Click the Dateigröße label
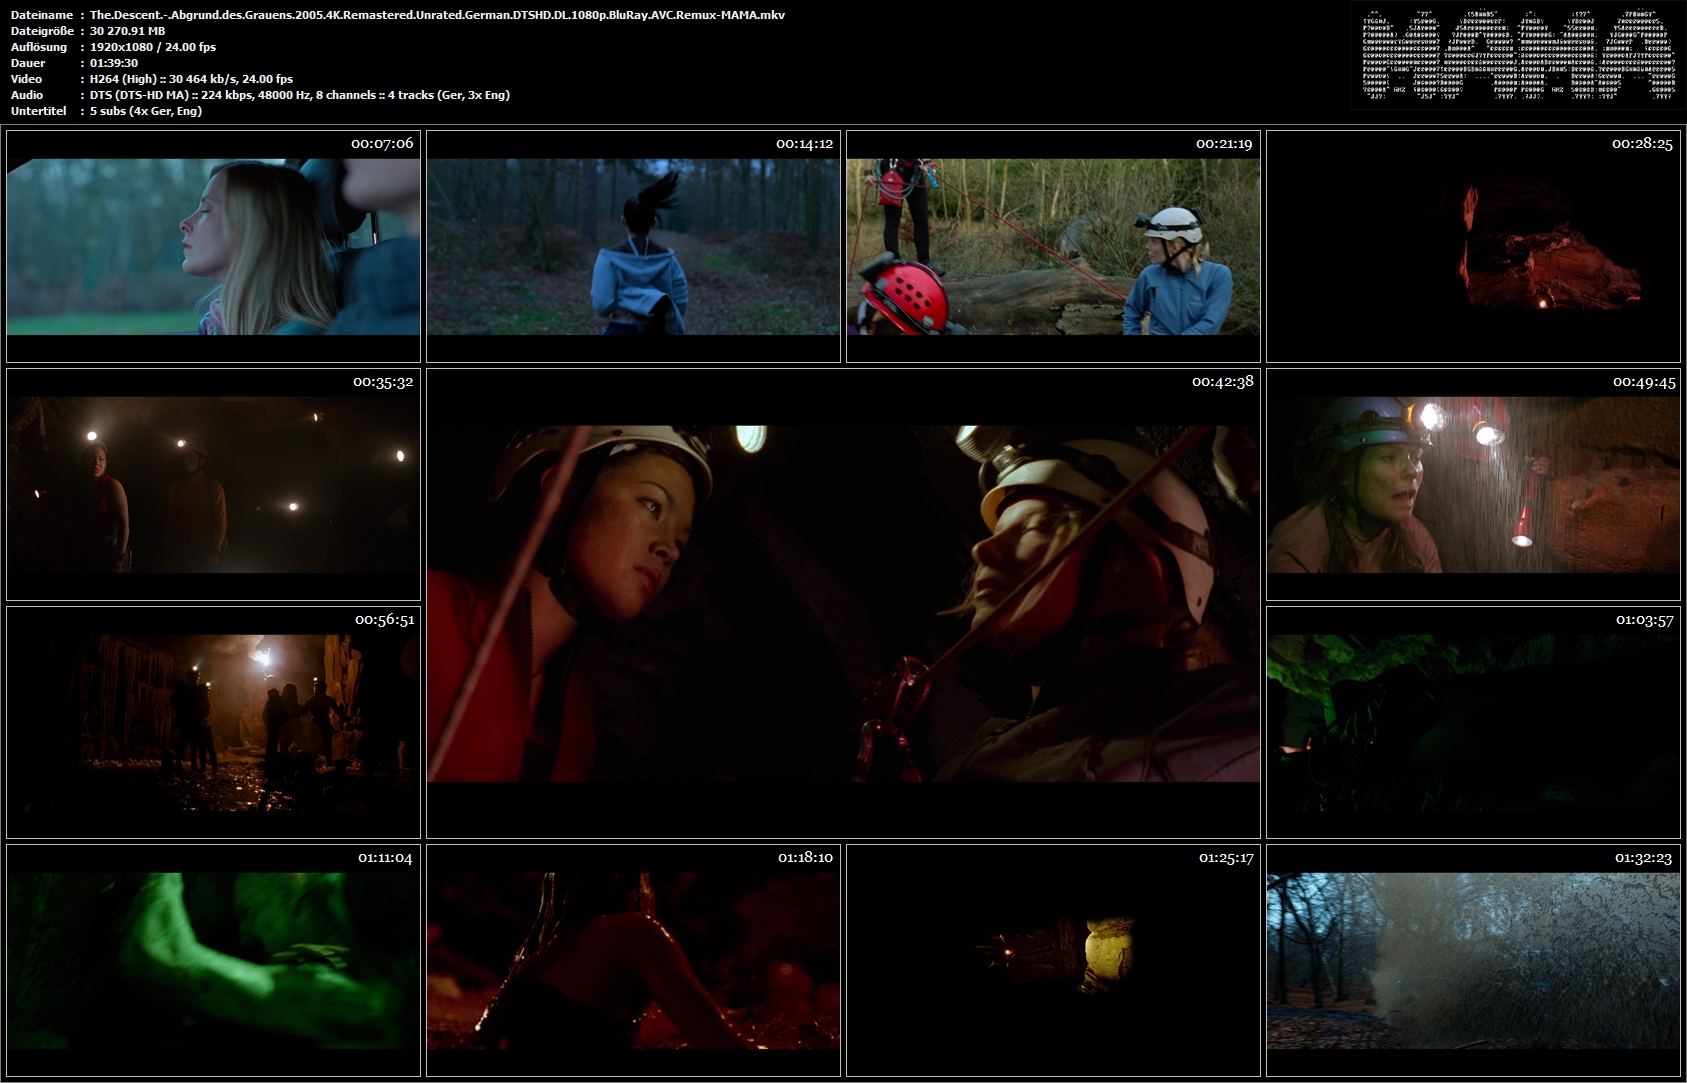Image resolution: width=1687 pixels, height=1083 pixels. pyautogui.click(x=42, y=31)
